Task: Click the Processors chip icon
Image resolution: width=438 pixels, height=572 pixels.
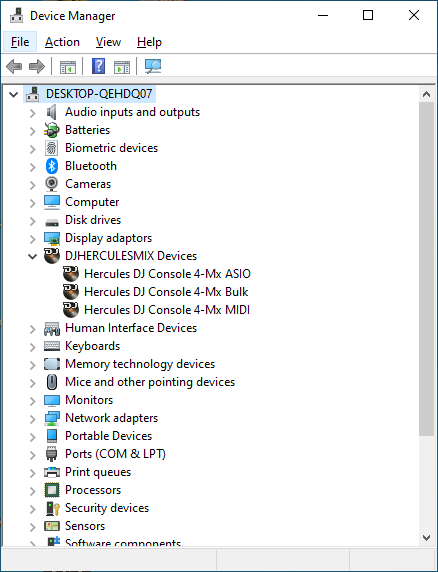Action: click(x=52, y=490)
